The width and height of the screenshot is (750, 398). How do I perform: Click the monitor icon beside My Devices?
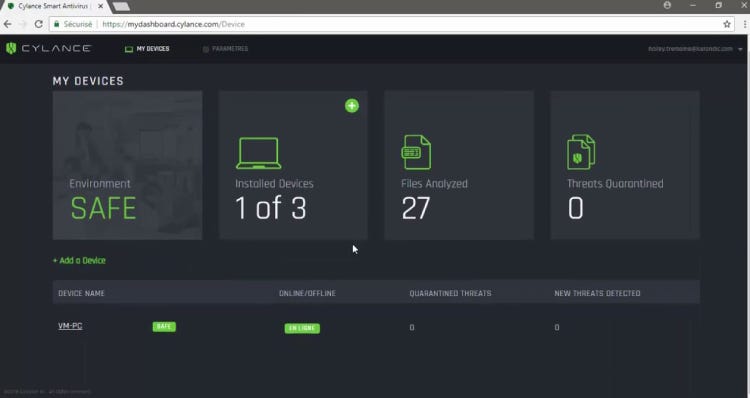point(129,49)
